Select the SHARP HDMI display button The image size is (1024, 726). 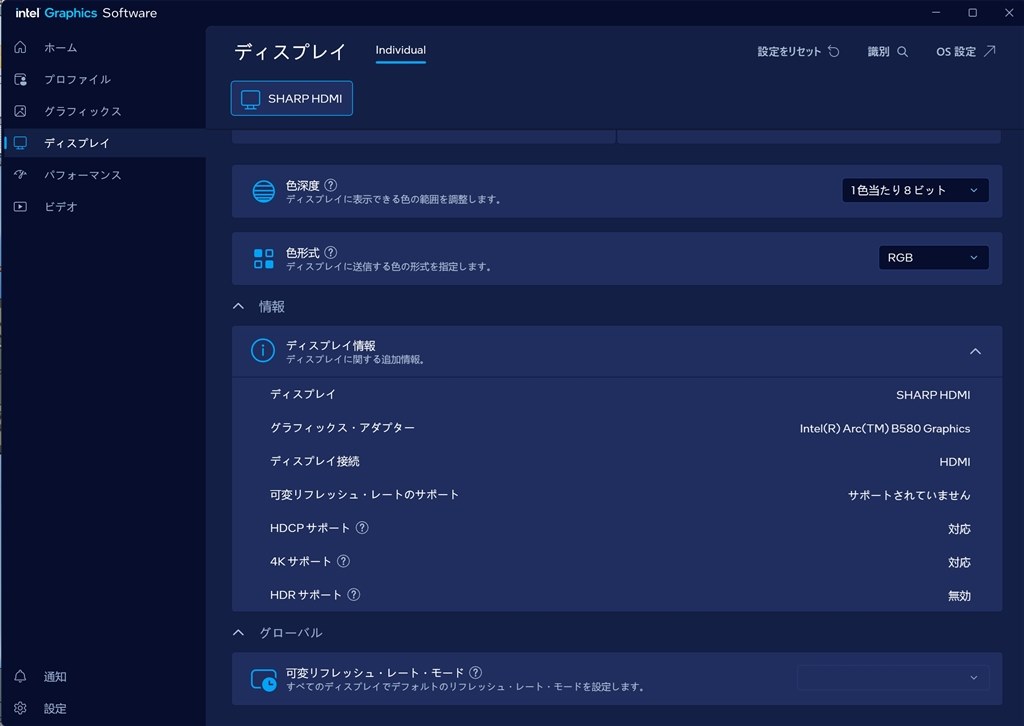292,99
